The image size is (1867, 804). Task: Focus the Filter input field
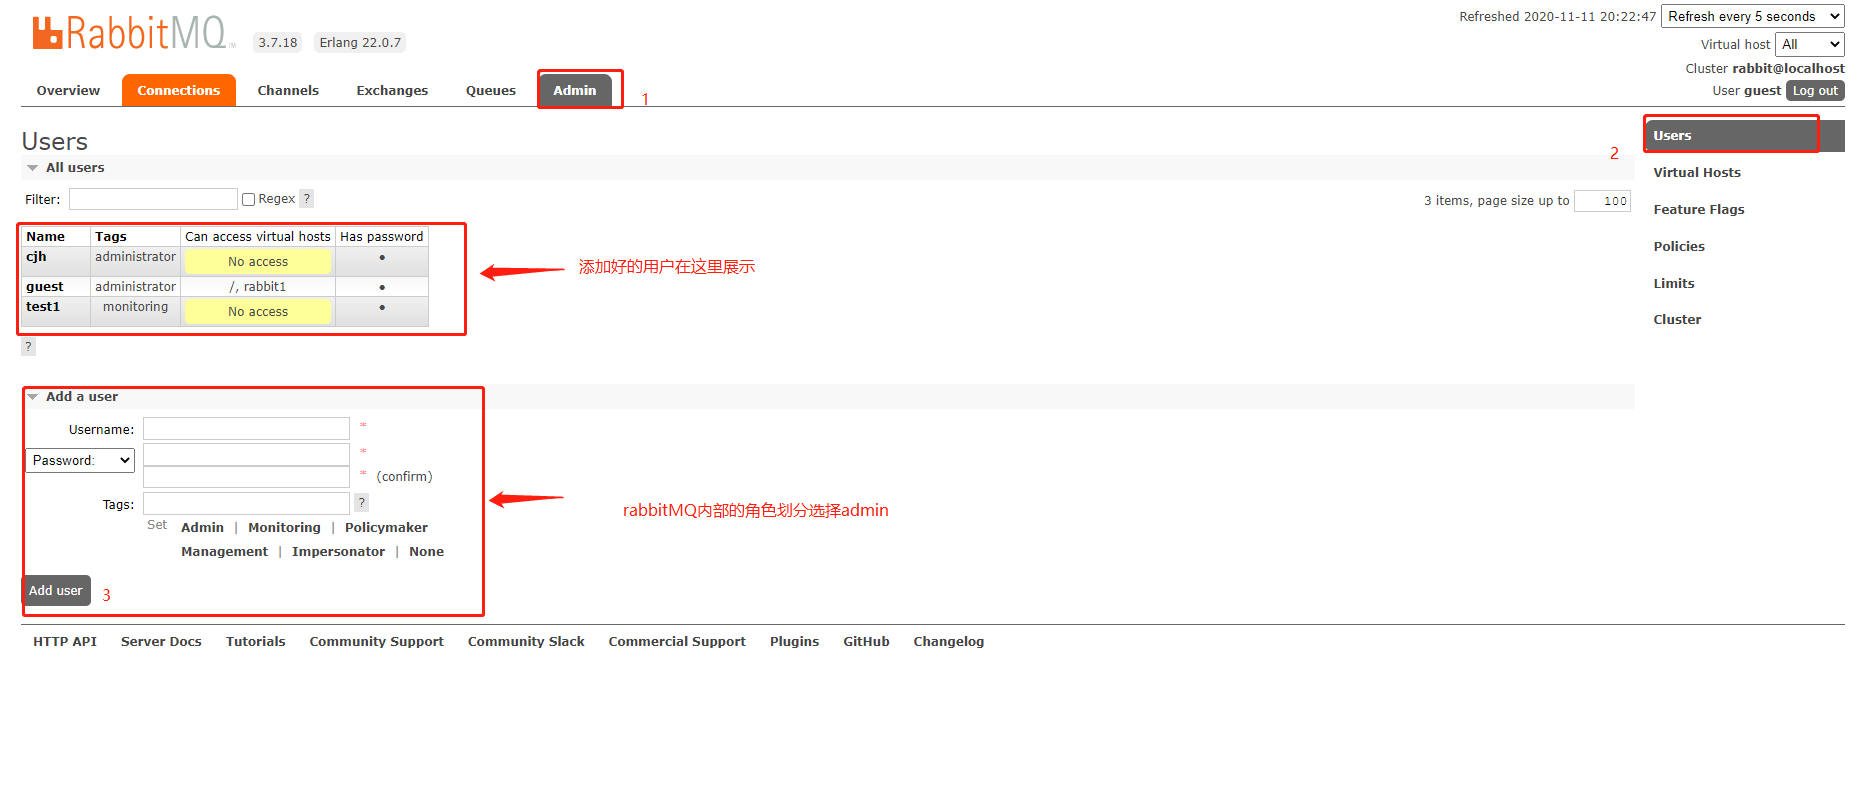pos(153,199)
